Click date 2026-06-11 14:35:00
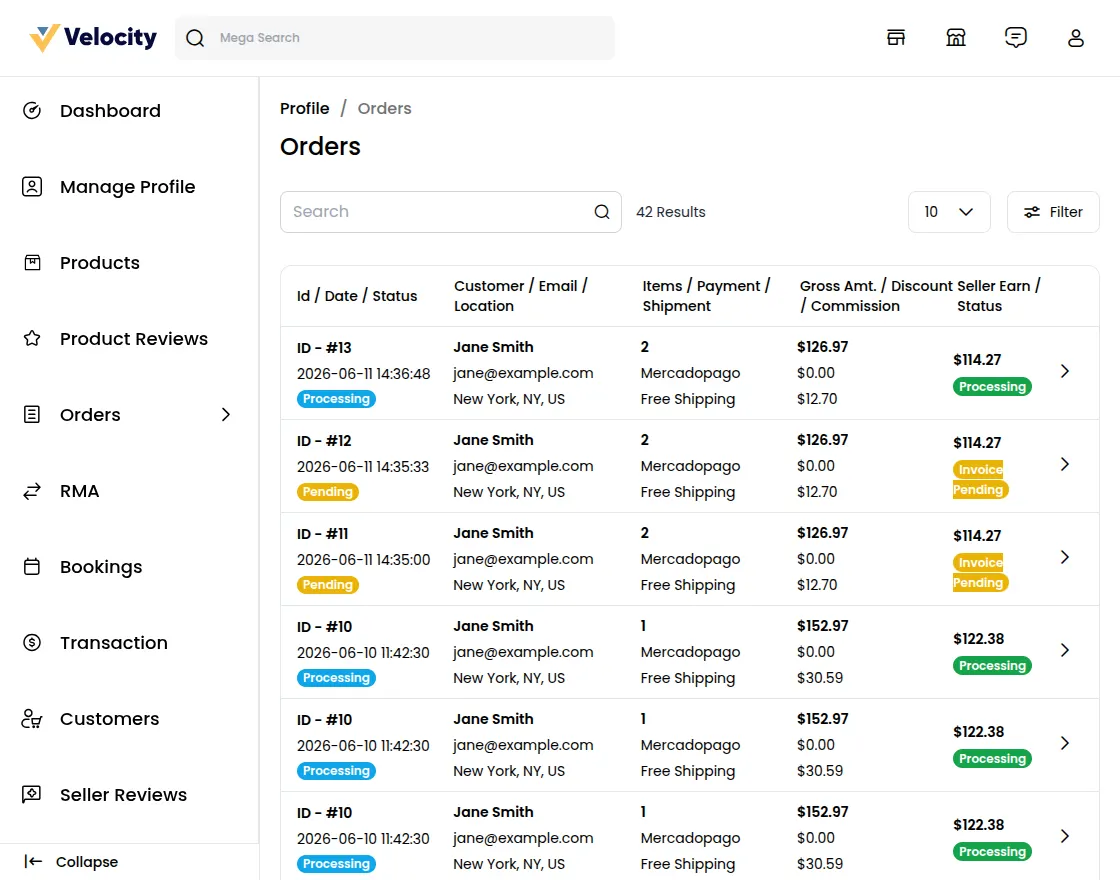 point(364,559)
